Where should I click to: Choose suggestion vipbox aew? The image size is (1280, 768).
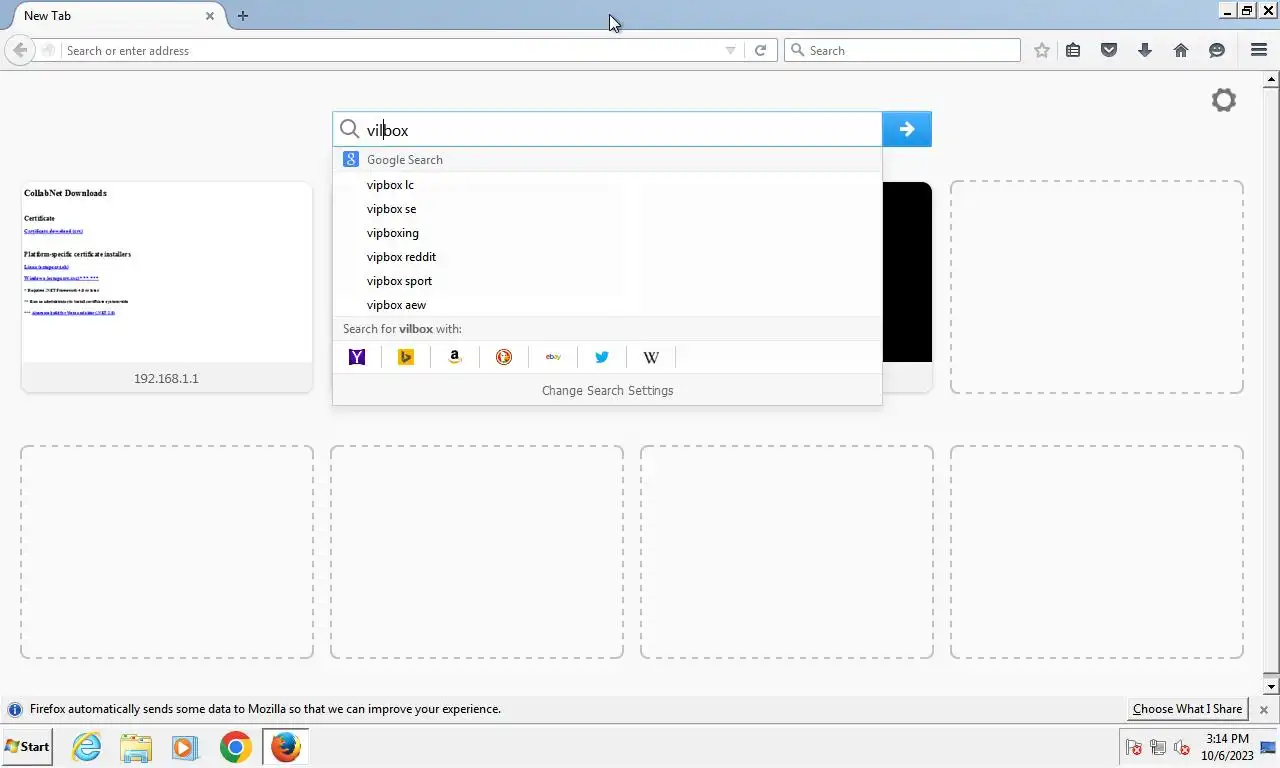tap(607, 305)
